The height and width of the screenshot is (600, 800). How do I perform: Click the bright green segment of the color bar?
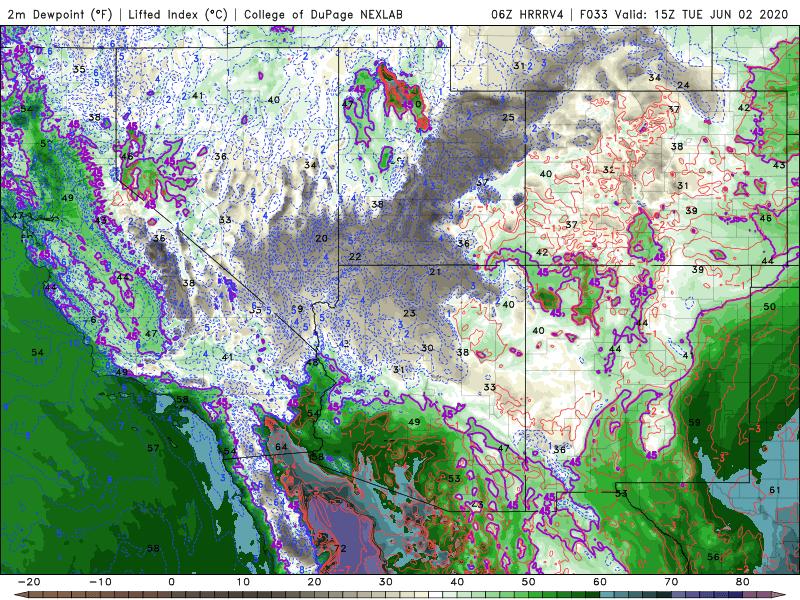point(536,595)
